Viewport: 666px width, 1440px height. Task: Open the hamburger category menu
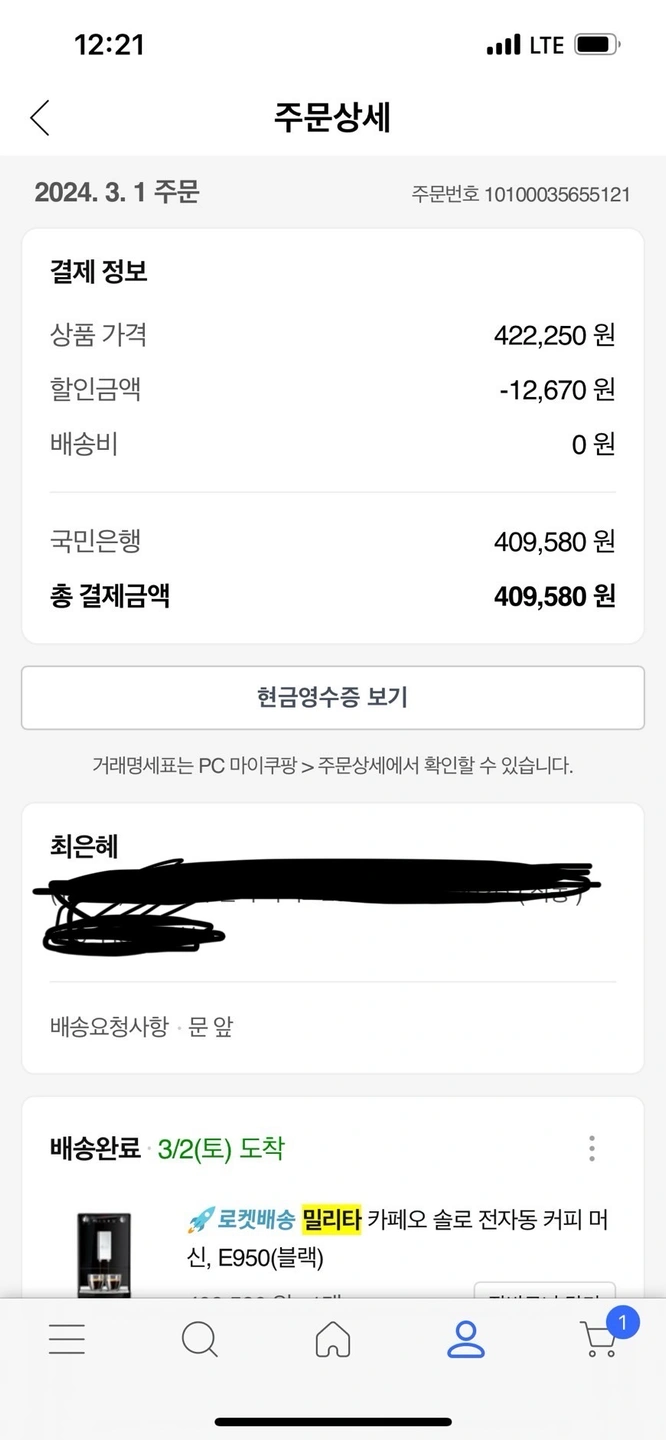(x=67, y=1339)
